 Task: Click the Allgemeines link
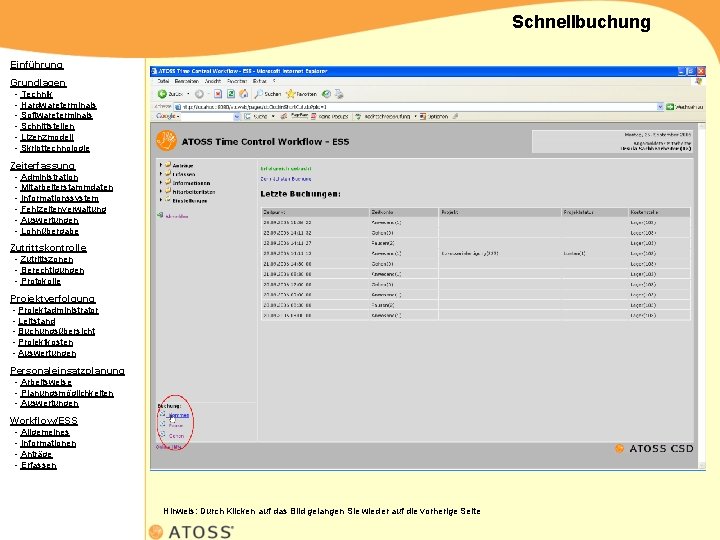[45, 433]
